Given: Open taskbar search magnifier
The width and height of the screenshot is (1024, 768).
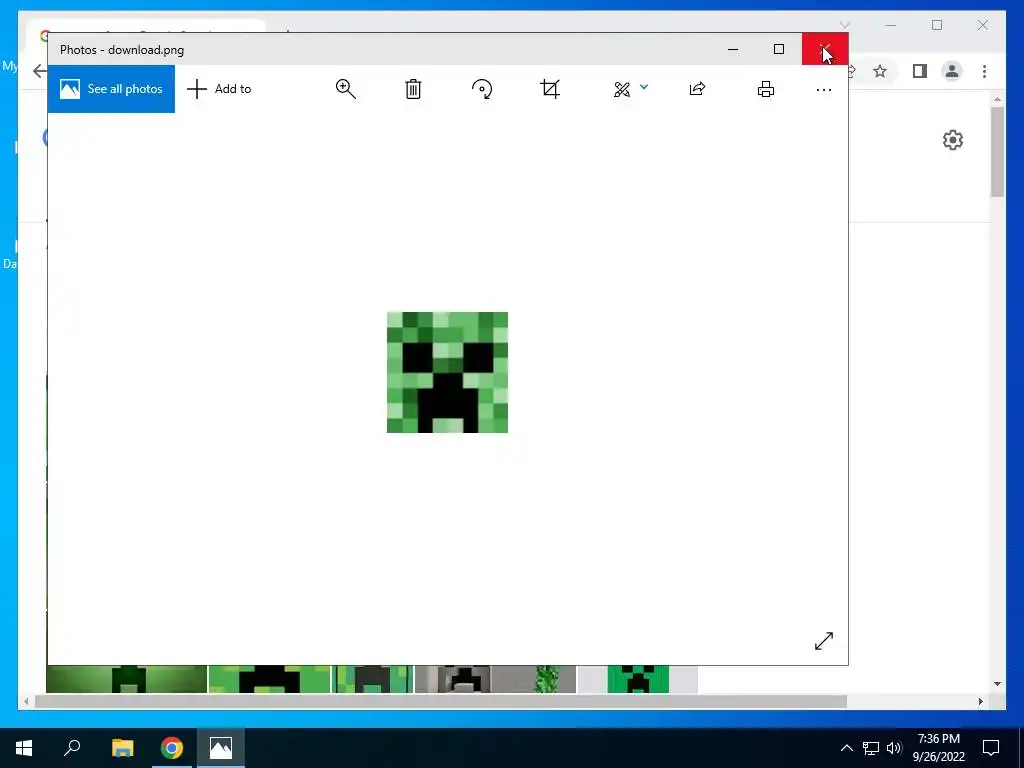Looking at the screenshot, I should click(72, 748).
